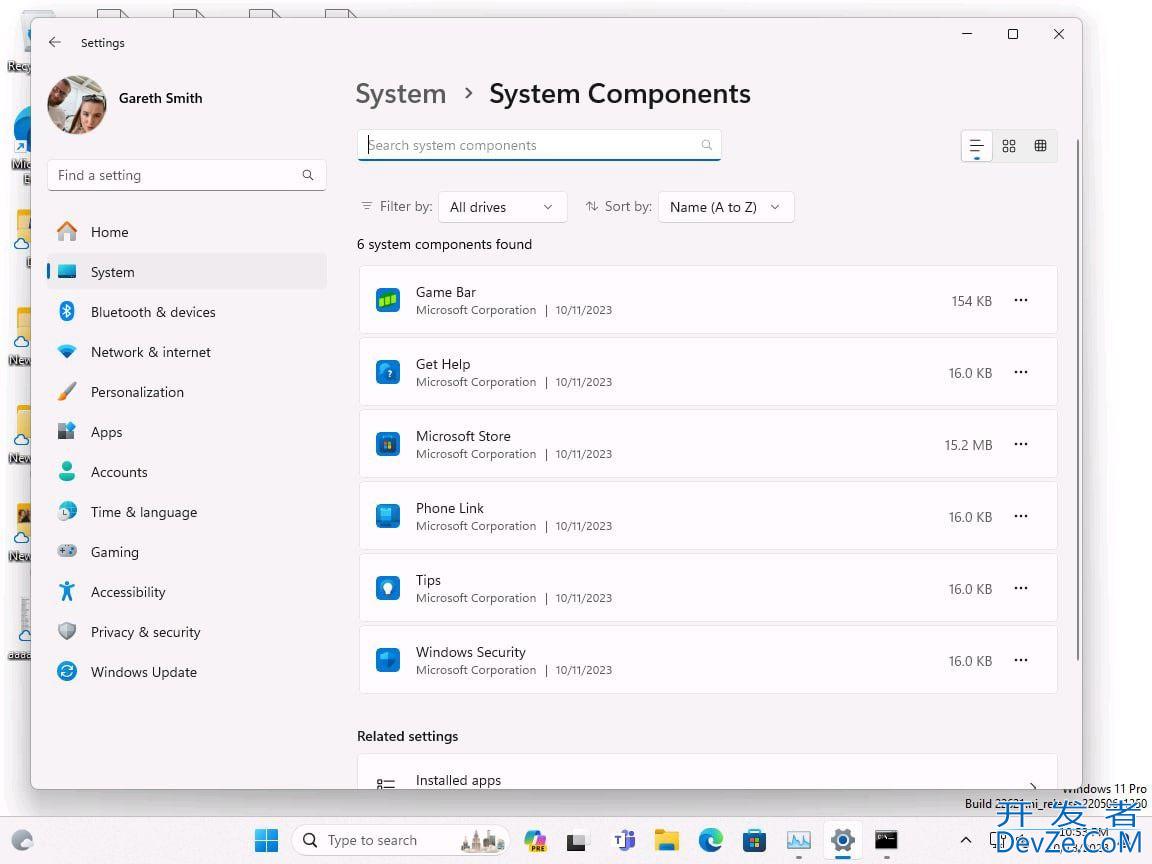Open Accessibility settings
The width and height of the screenshot is (1152, 864).
pyautogui.click(x=187, y=592)
